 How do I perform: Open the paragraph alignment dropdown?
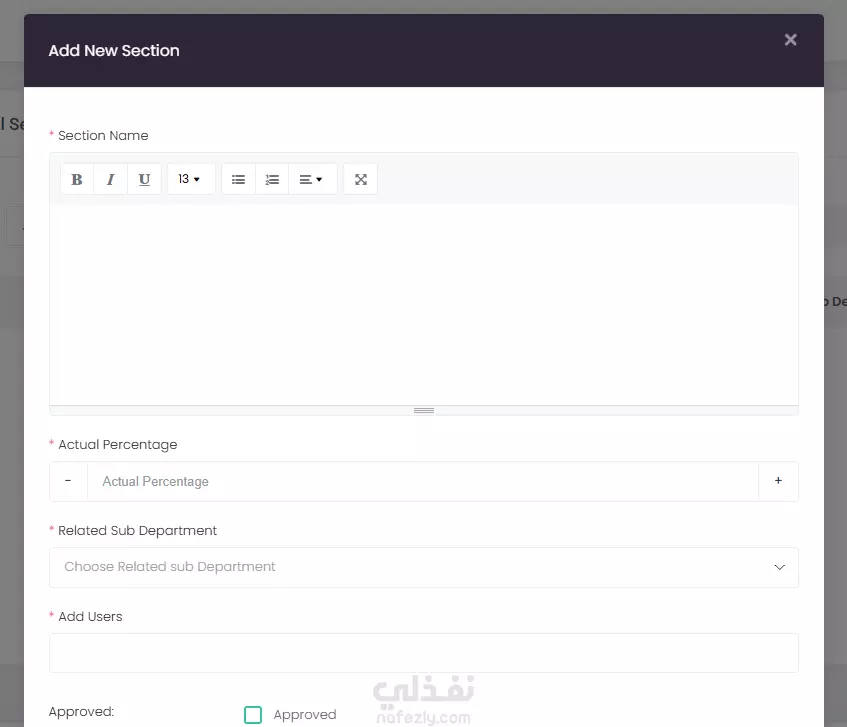tap(312, 179)
